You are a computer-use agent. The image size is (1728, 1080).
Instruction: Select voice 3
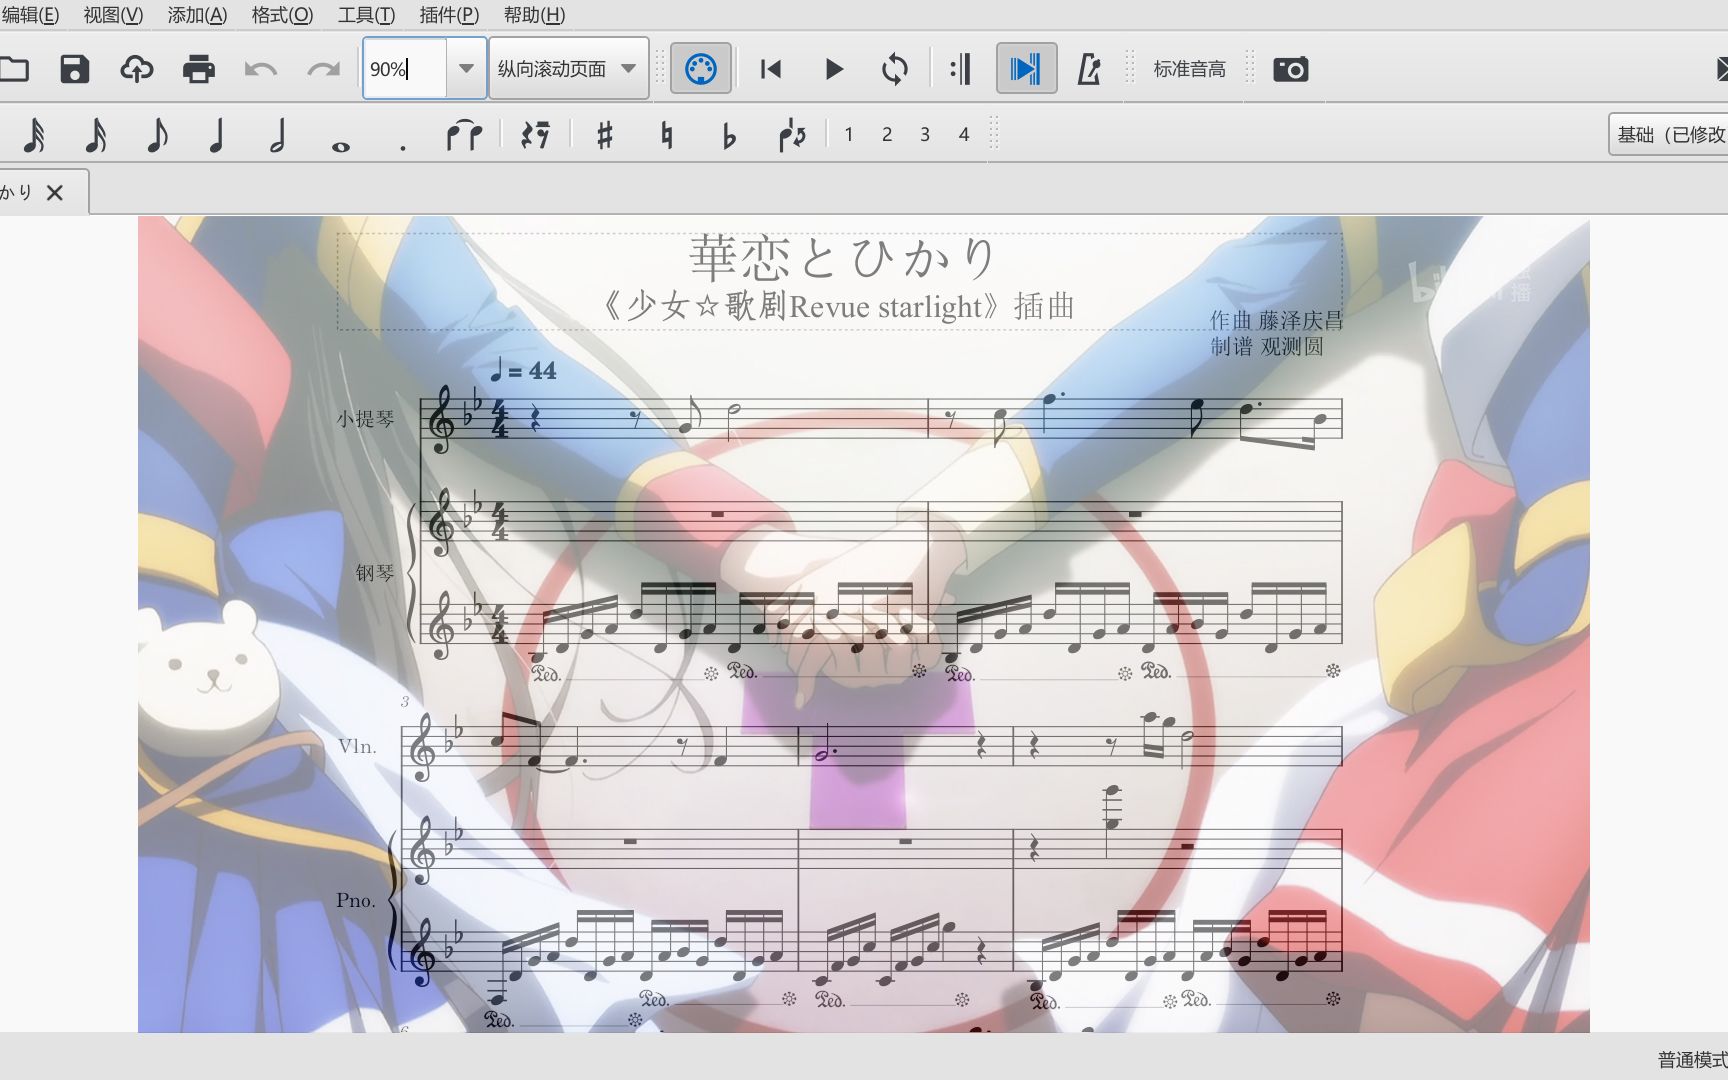[925, 134]
